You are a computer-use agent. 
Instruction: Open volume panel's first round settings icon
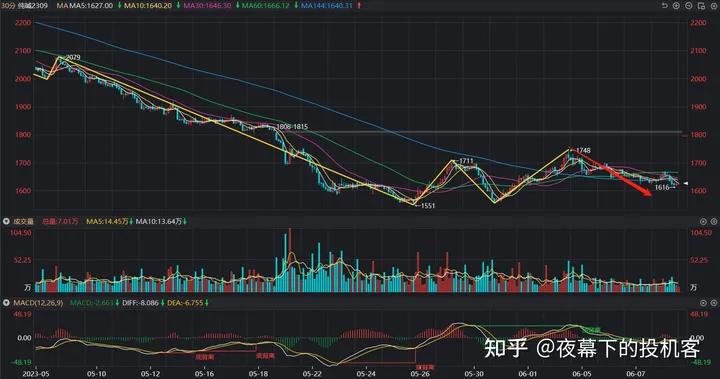703,221
